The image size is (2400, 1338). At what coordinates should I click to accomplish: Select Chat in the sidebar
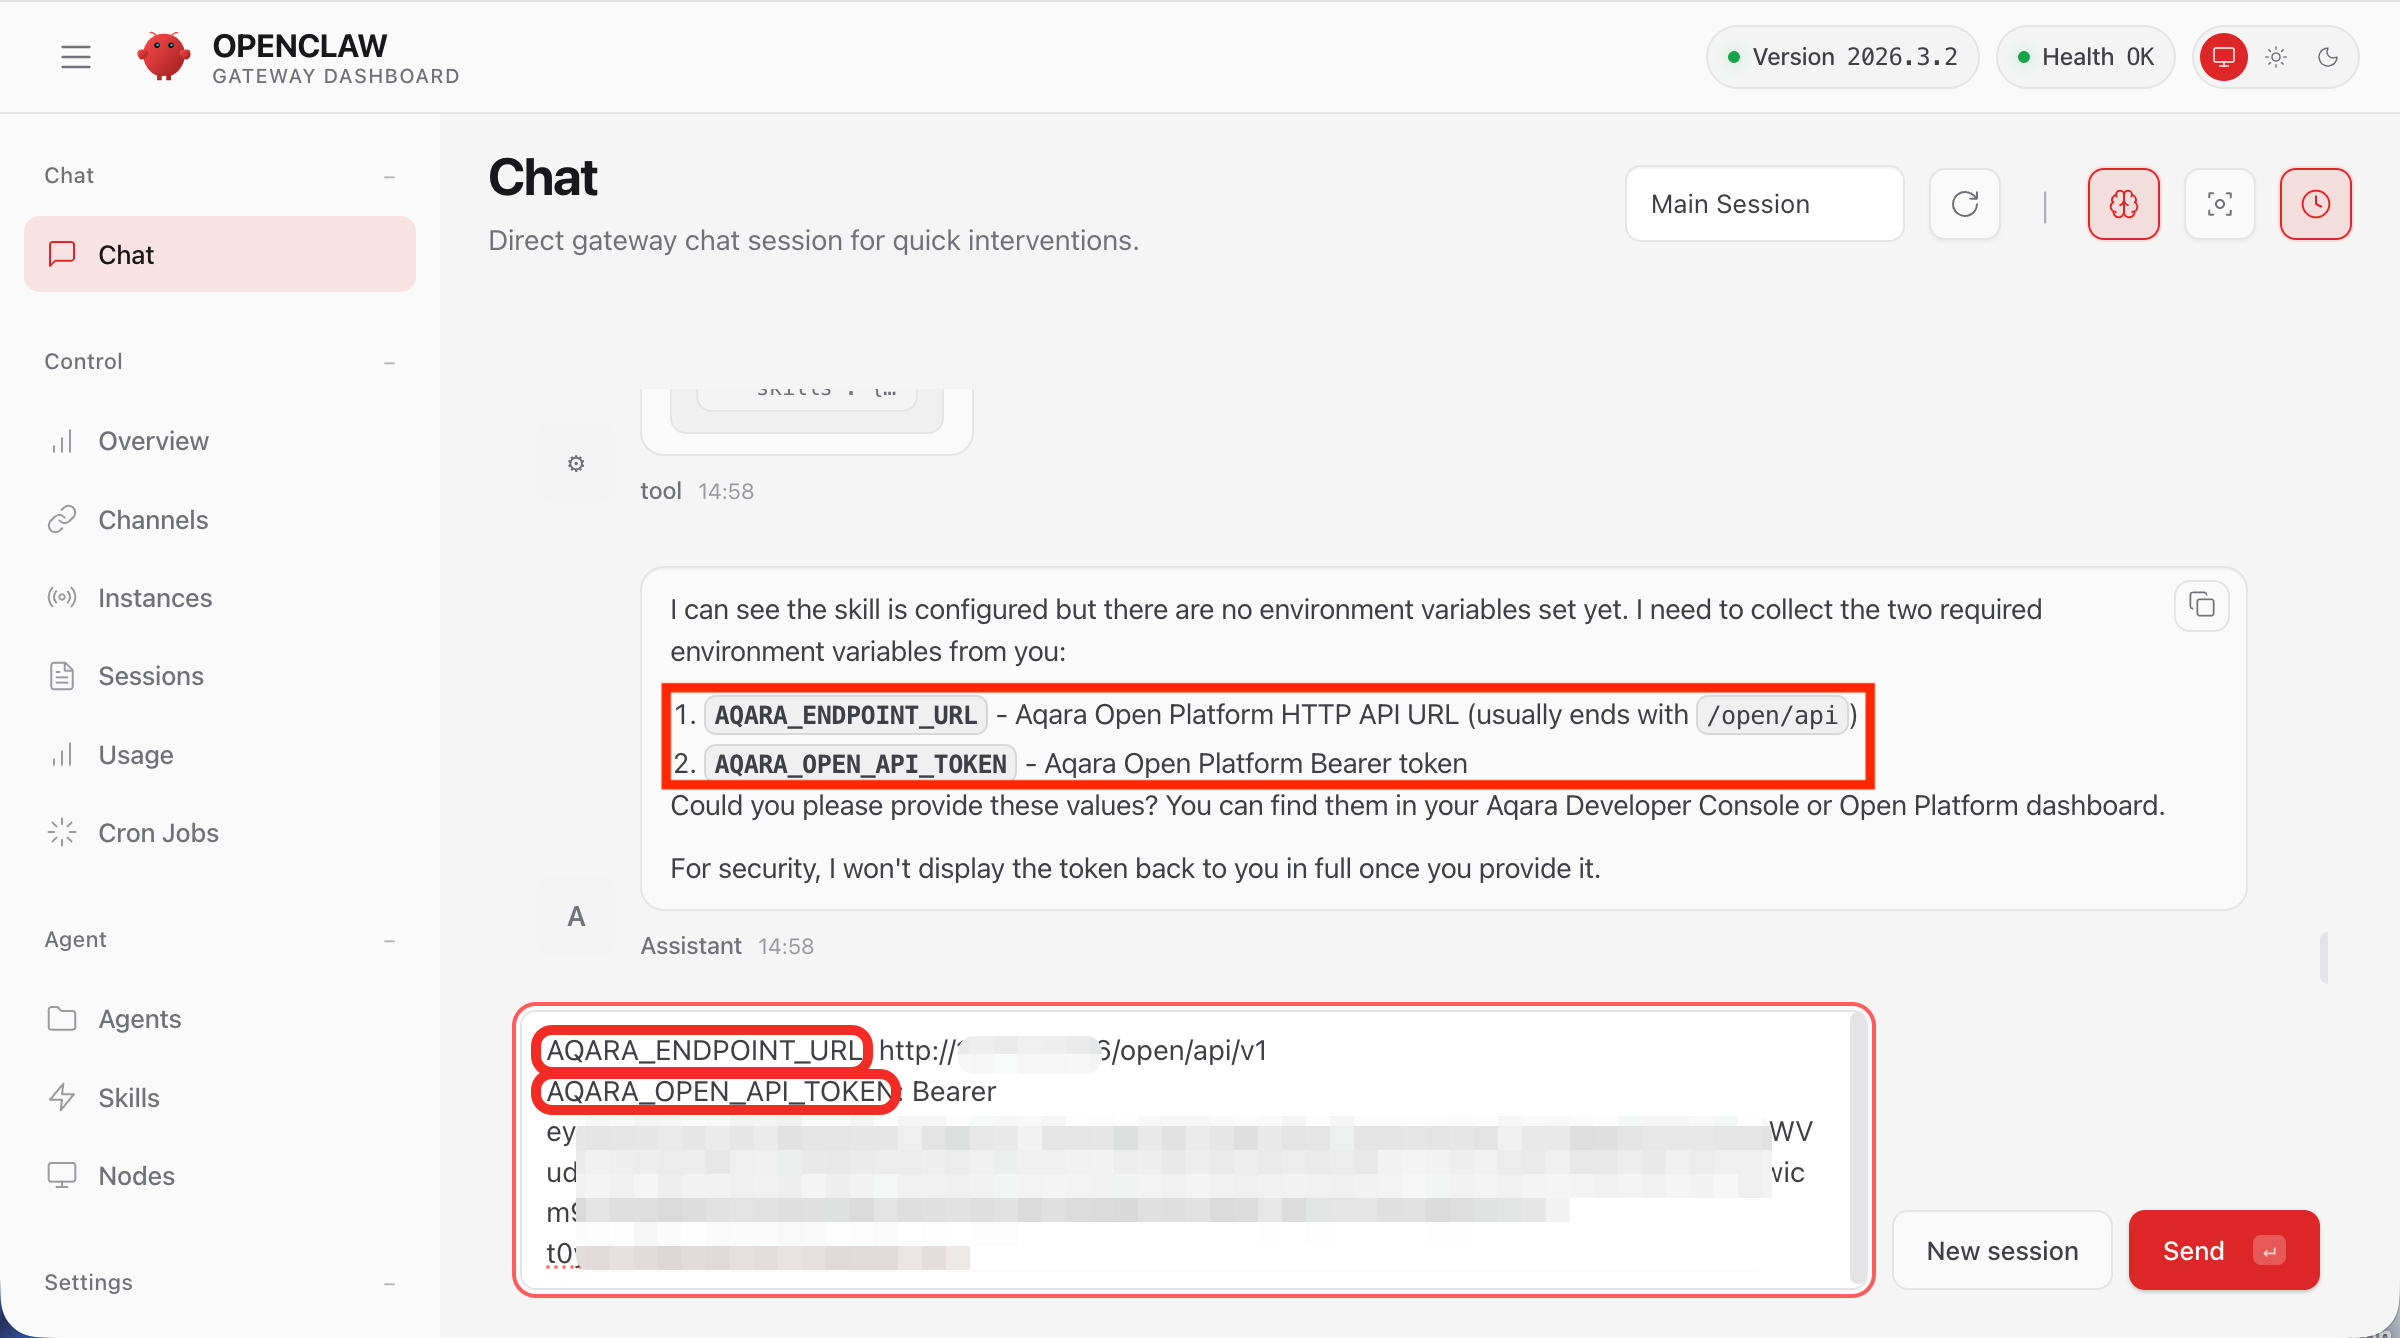click(126, 254)
